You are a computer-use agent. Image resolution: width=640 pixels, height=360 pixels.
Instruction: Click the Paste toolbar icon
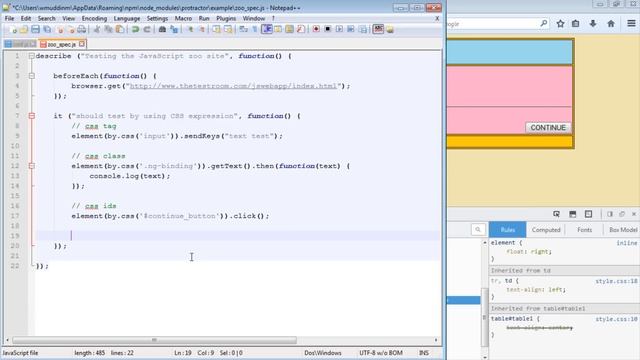pyautogui.click(x=120, y=29)
